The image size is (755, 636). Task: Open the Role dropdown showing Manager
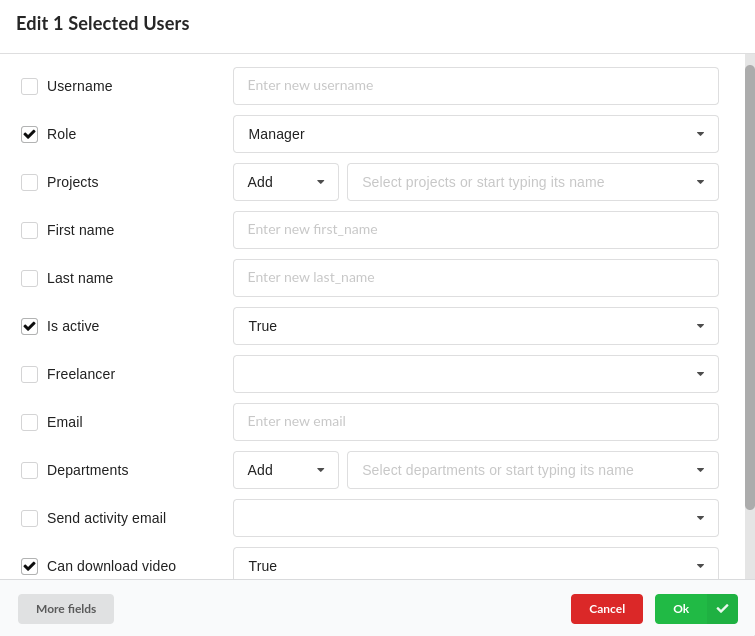tap(475, 134)
